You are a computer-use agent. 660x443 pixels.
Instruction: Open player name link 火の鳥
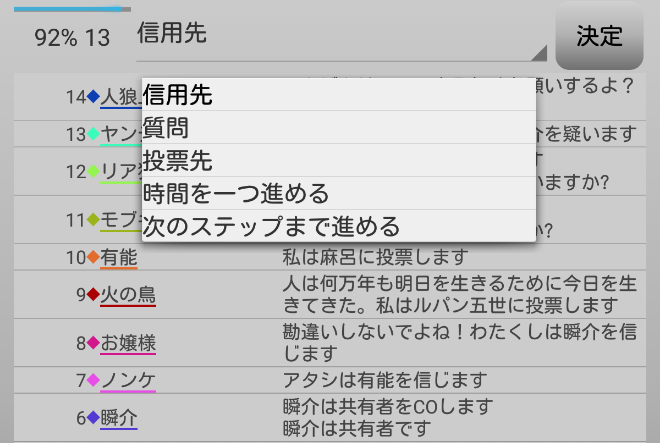127,294
